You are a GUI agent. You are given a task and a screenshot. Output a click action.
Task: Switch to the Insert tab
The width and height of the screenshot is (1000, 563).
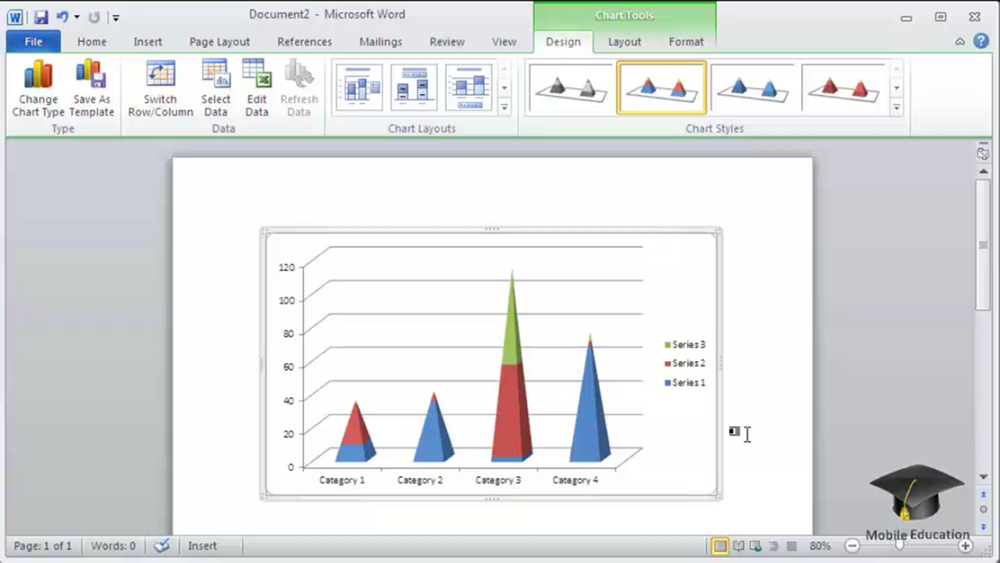pyautogui.click(x=147, y=41)
